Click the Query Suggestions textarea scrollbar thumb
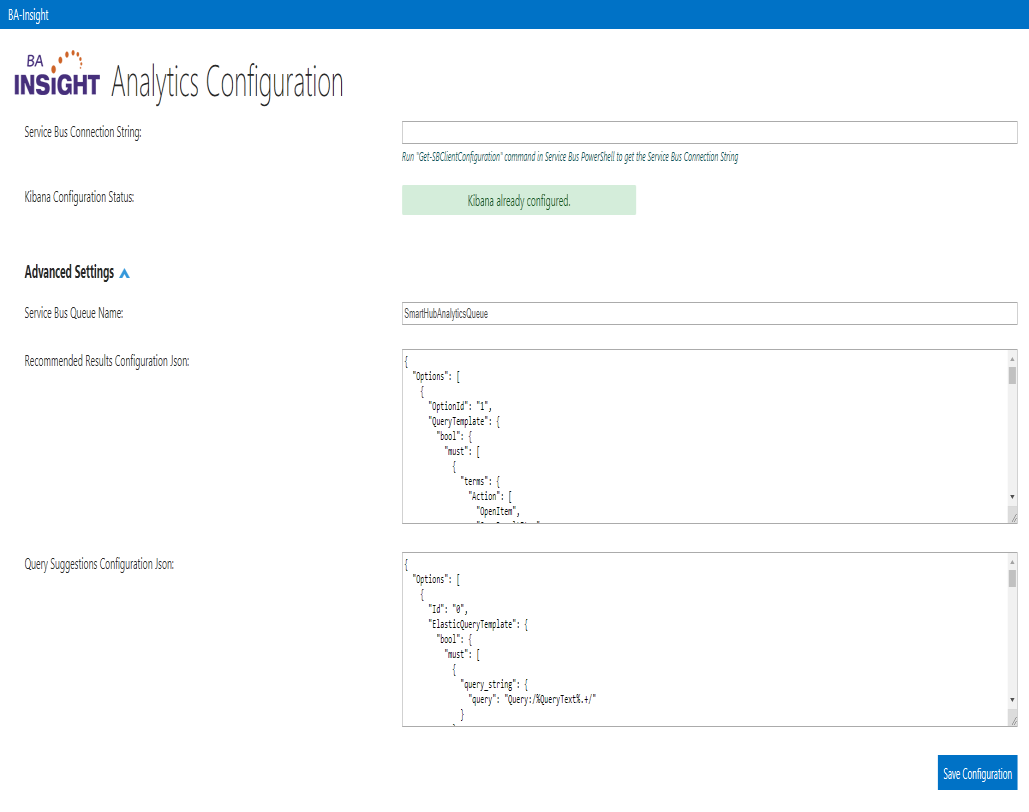The height and width of the screenshot is (812, 1029). 1012,579
